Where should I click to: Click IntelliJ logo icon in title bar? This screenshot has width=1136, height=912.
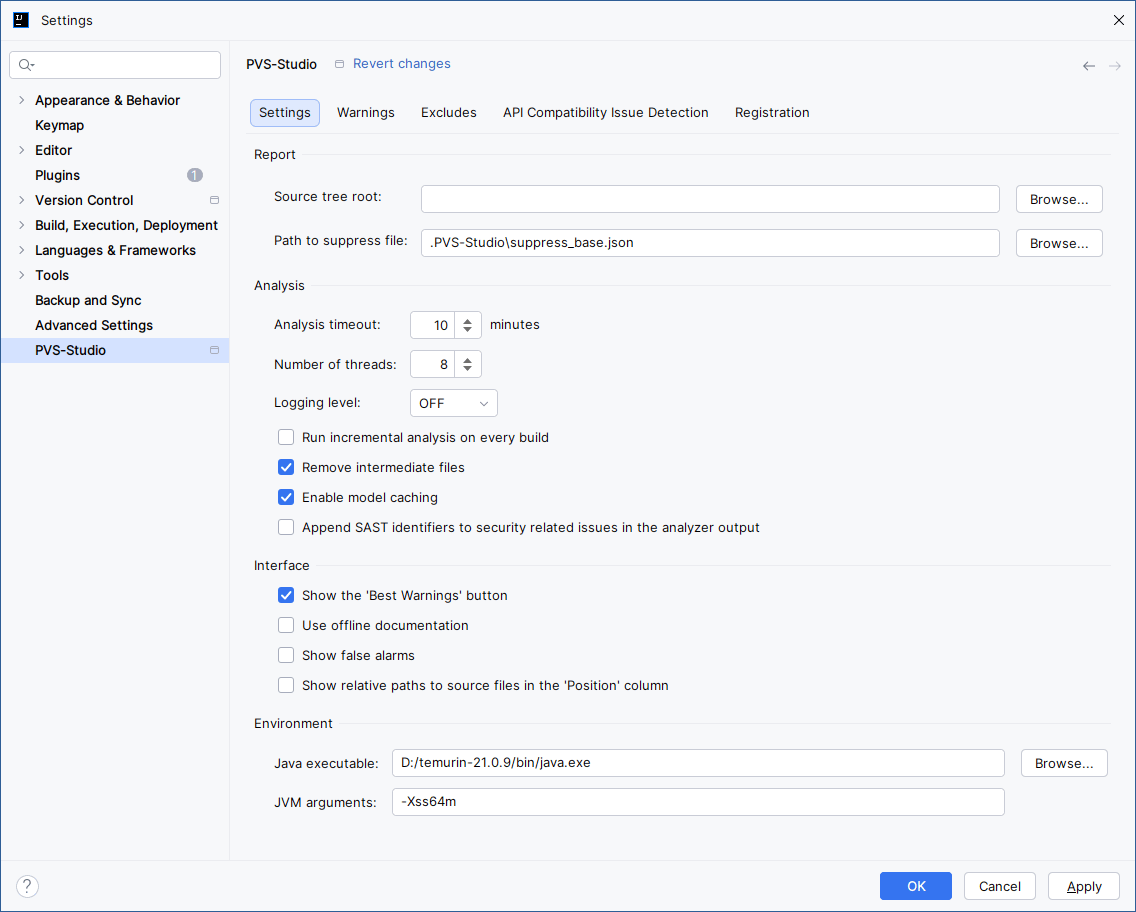pyautogui.click(x=21, y=20)
